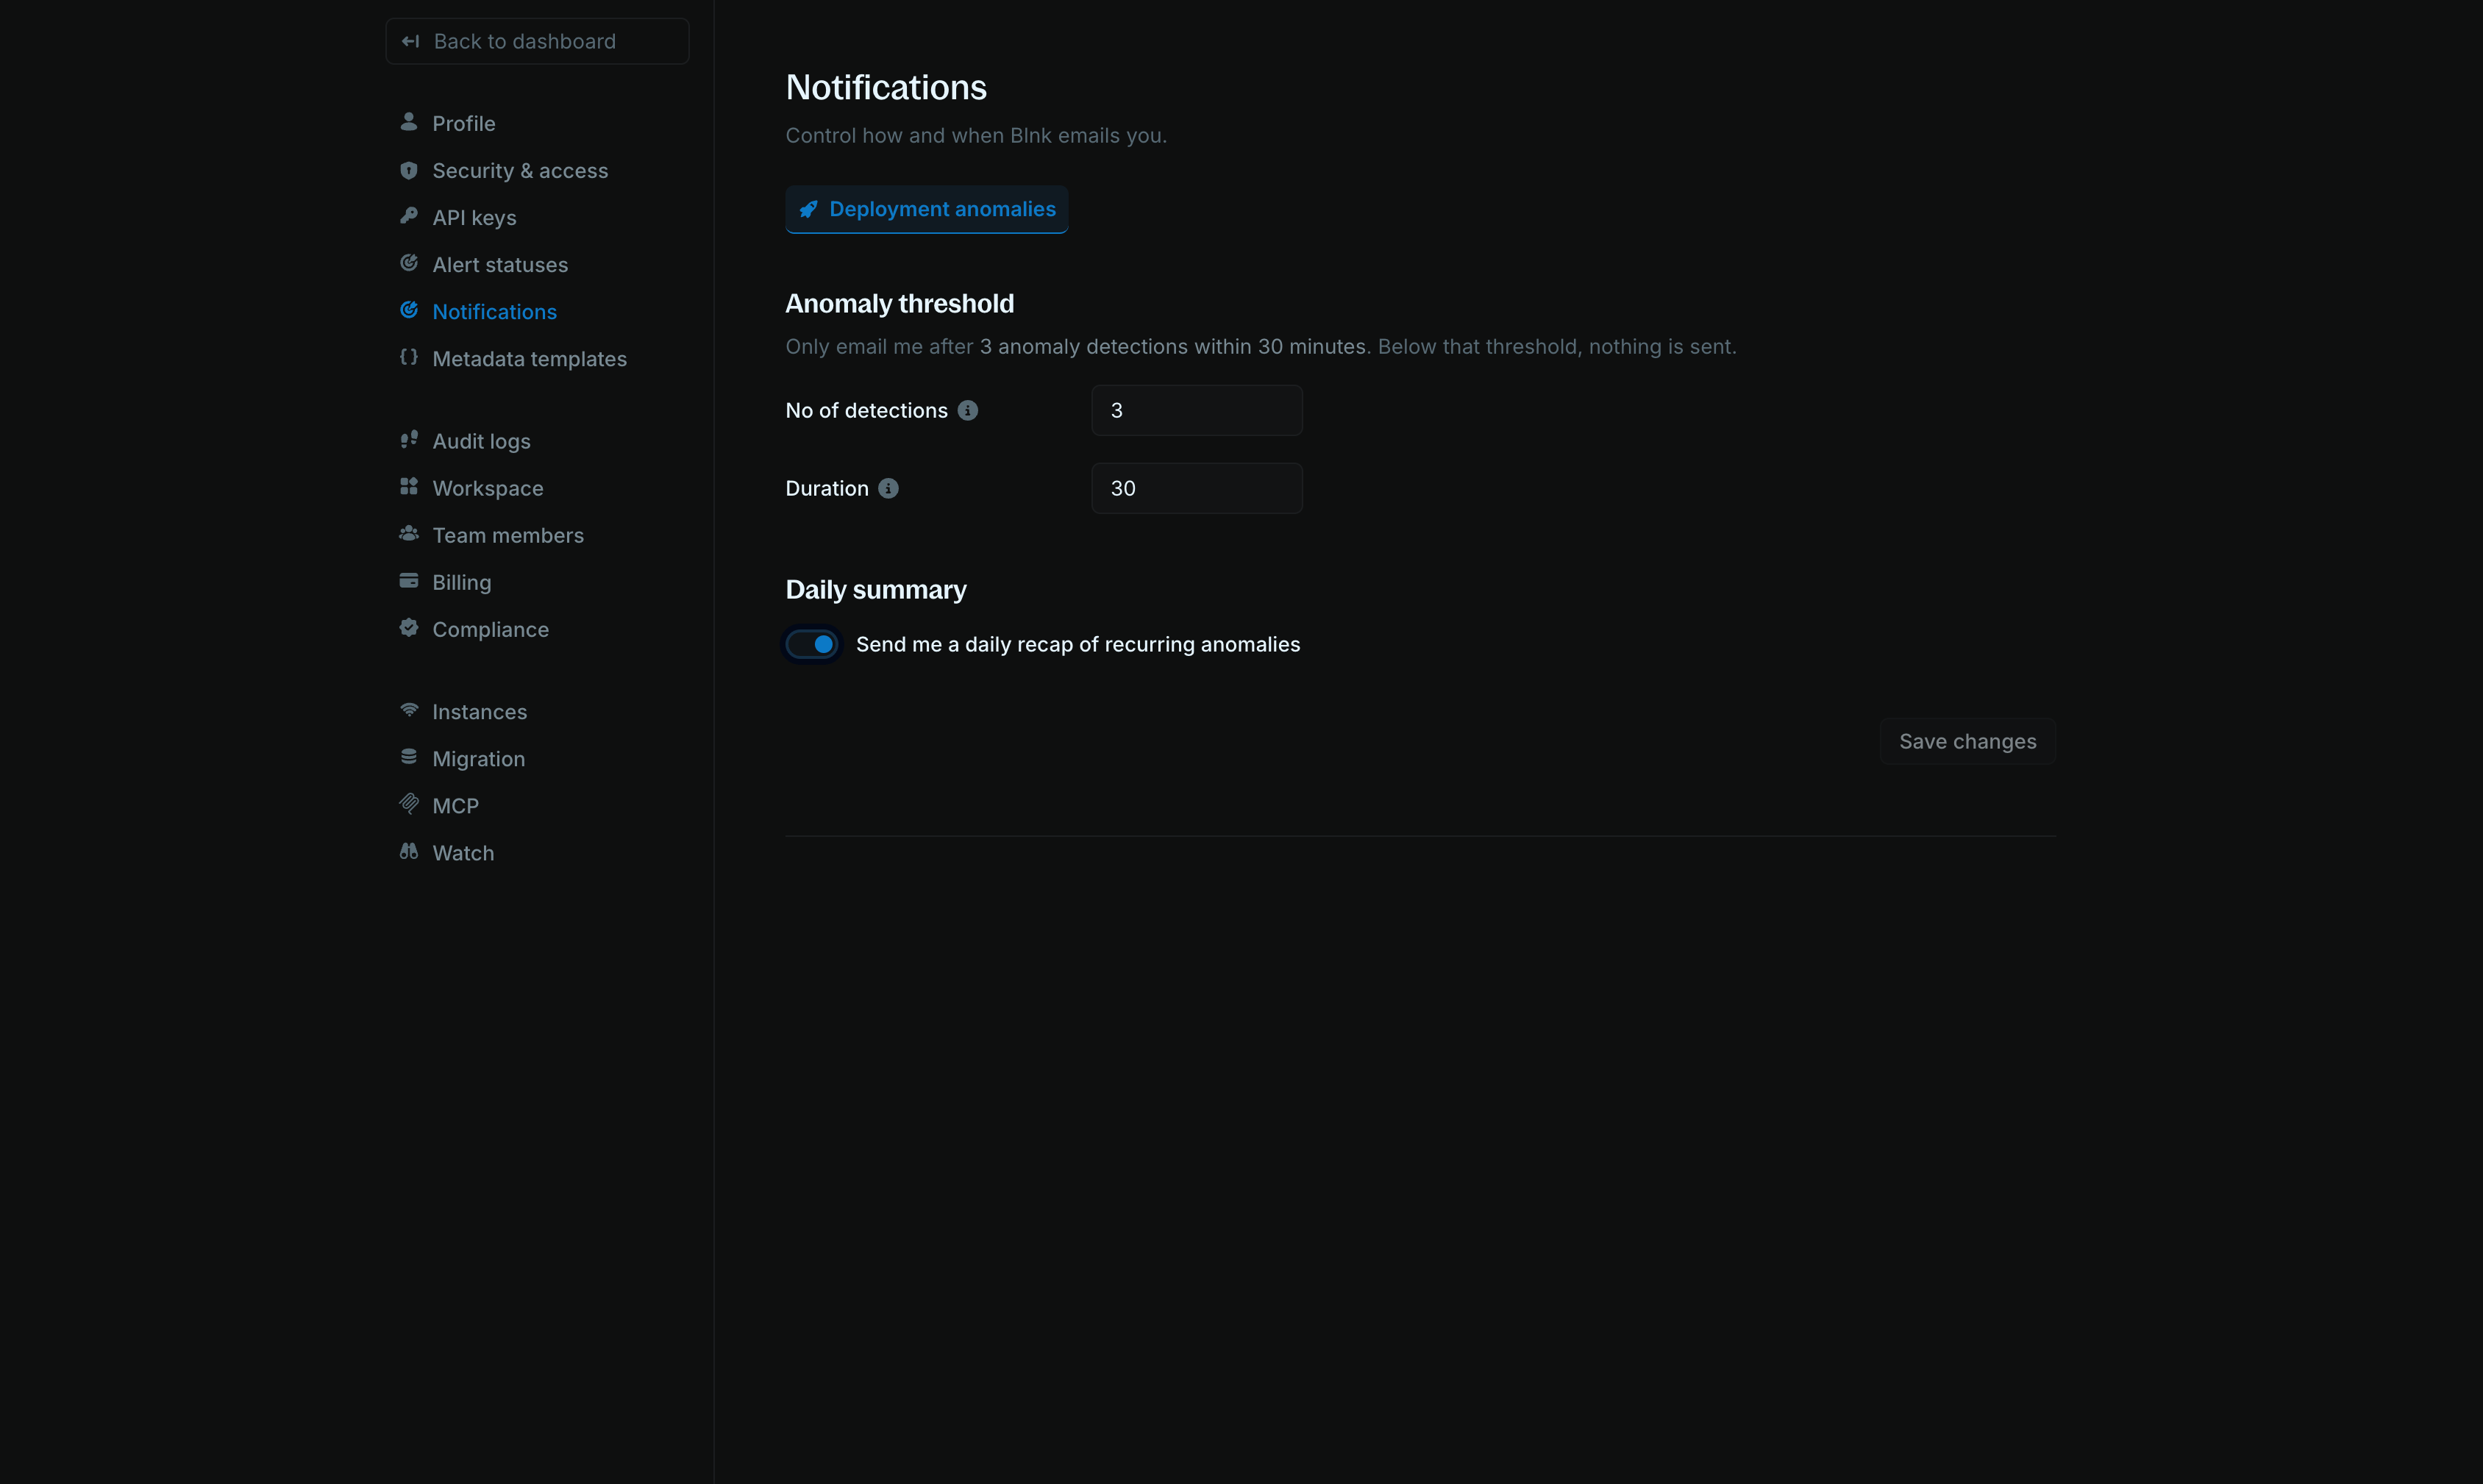
Task: Click the Audit logs footprints icon
Action: click(x=408, y=439)
